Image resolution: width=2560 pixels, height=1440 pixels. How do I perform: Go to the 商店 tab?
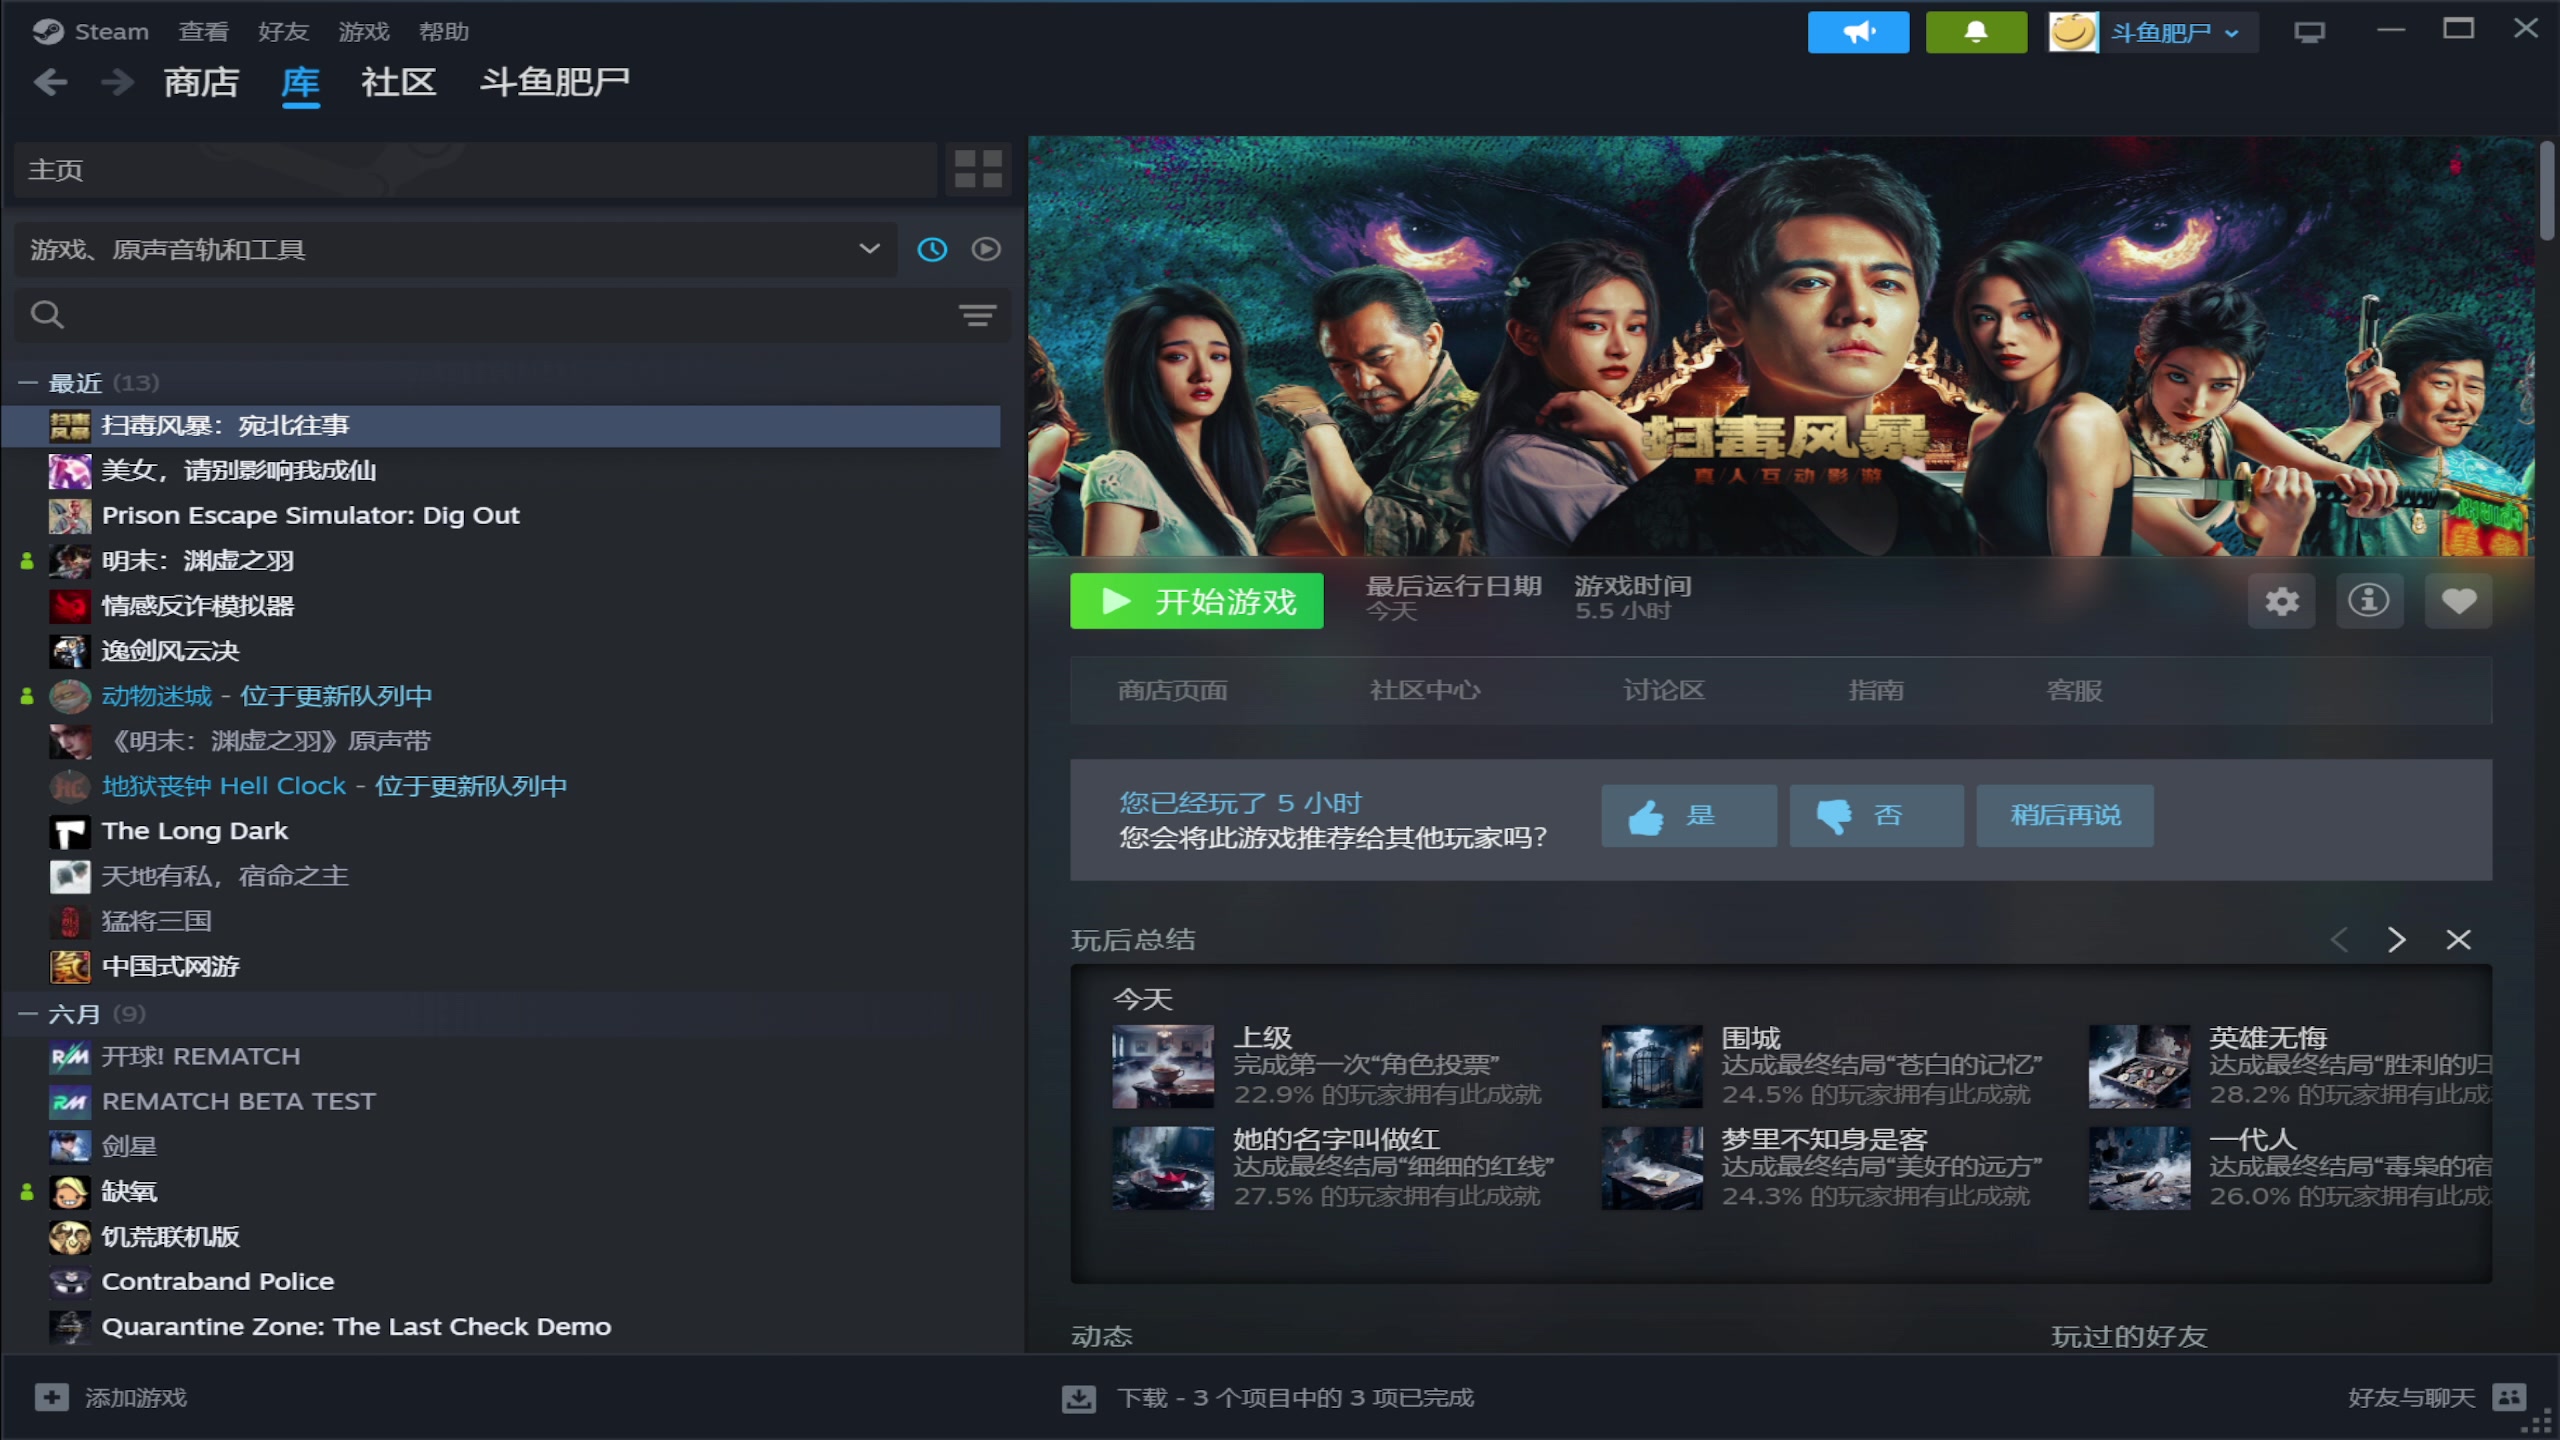click(x=201, y=82)
